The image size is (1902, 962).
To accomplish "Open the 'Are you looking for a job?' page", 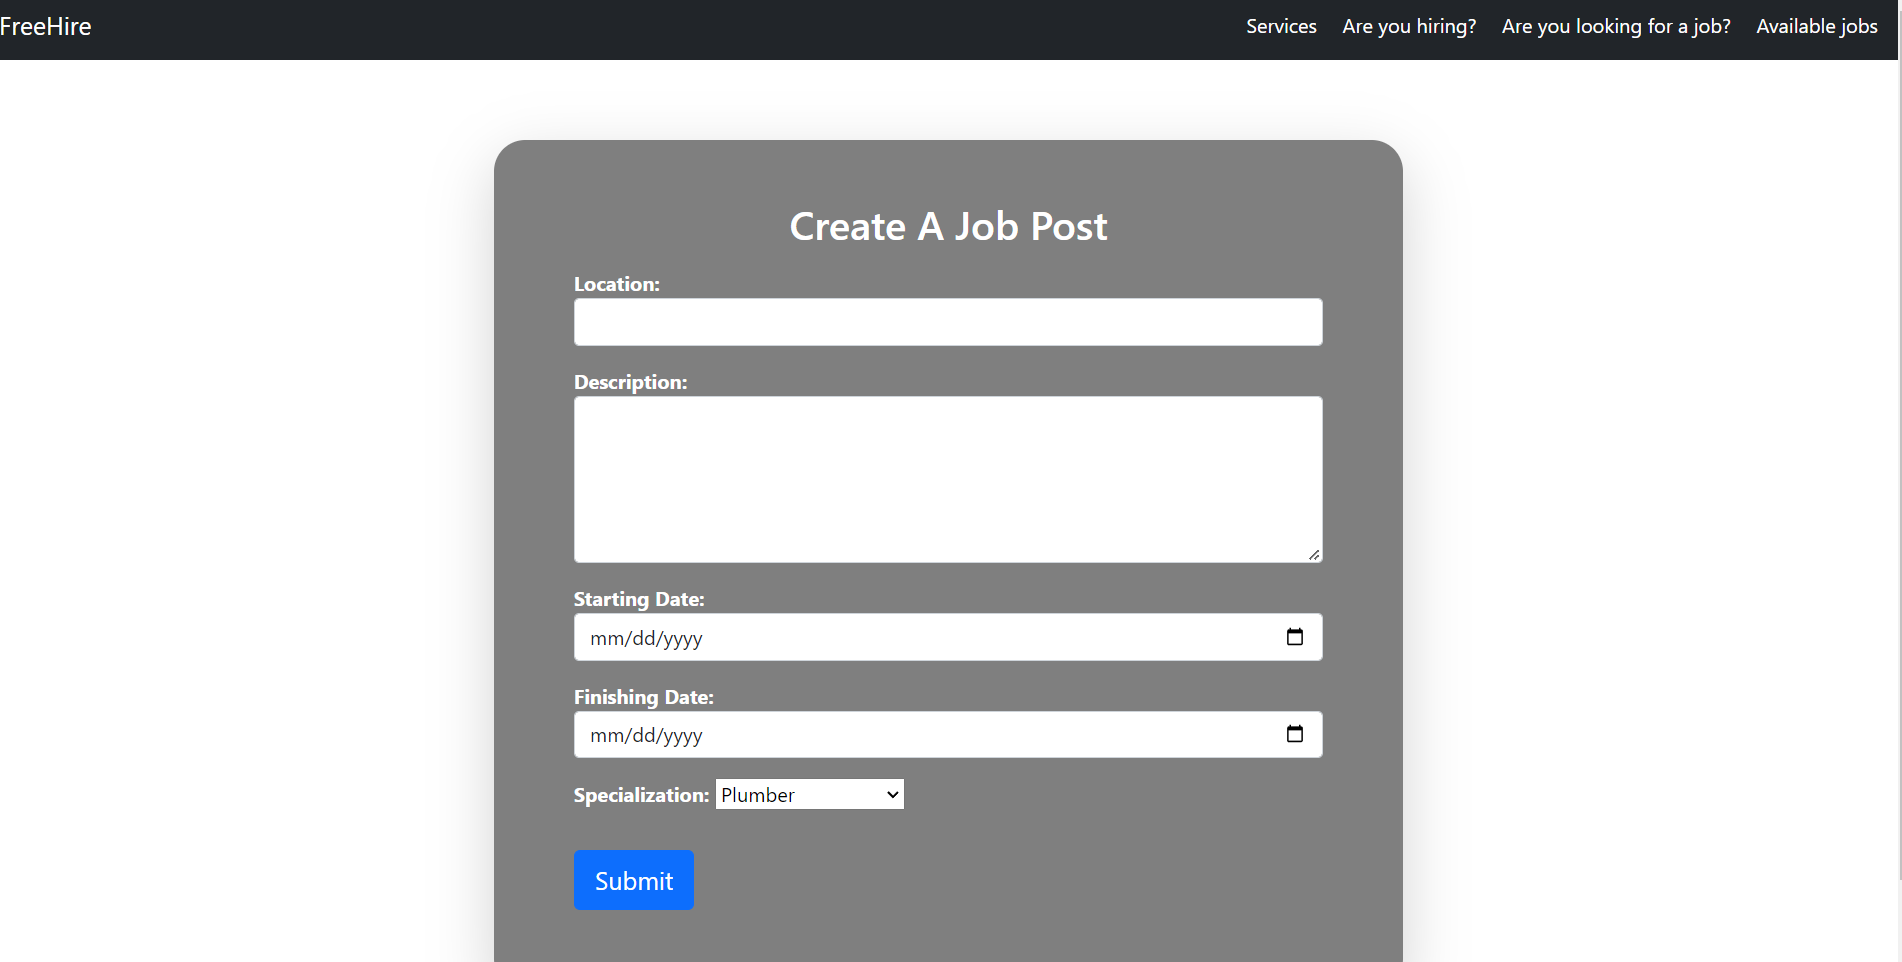I will [1616, 26].
